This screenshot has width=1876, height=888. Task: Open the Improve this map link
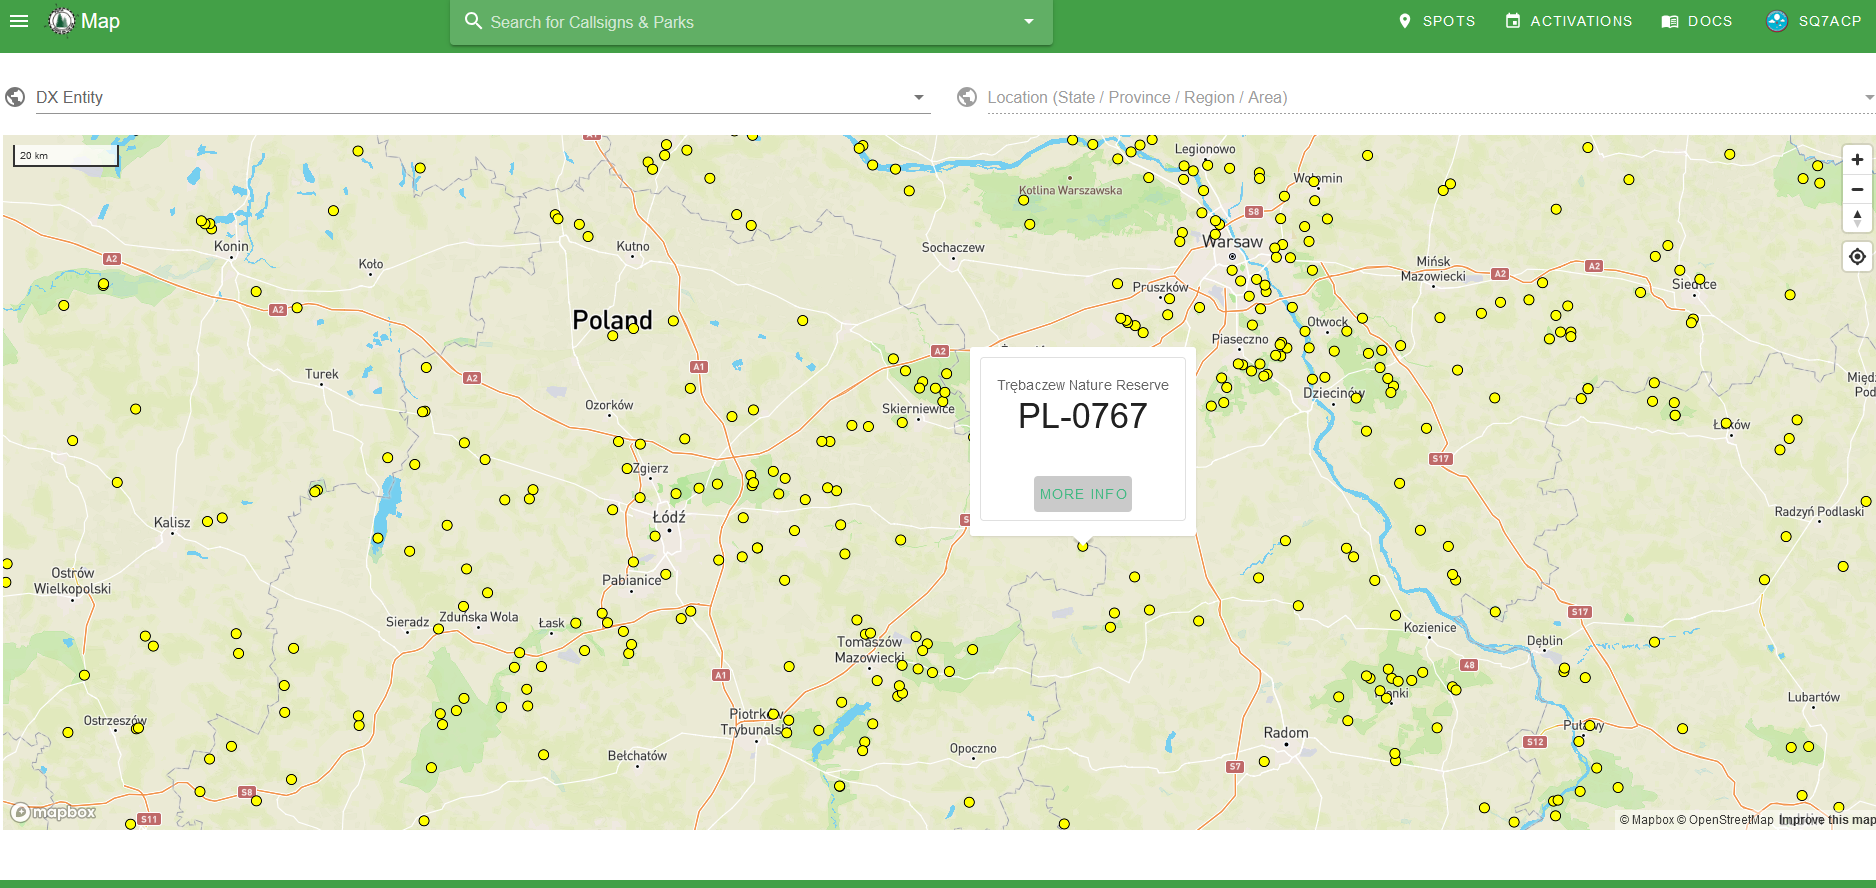tap(1826, 820)
